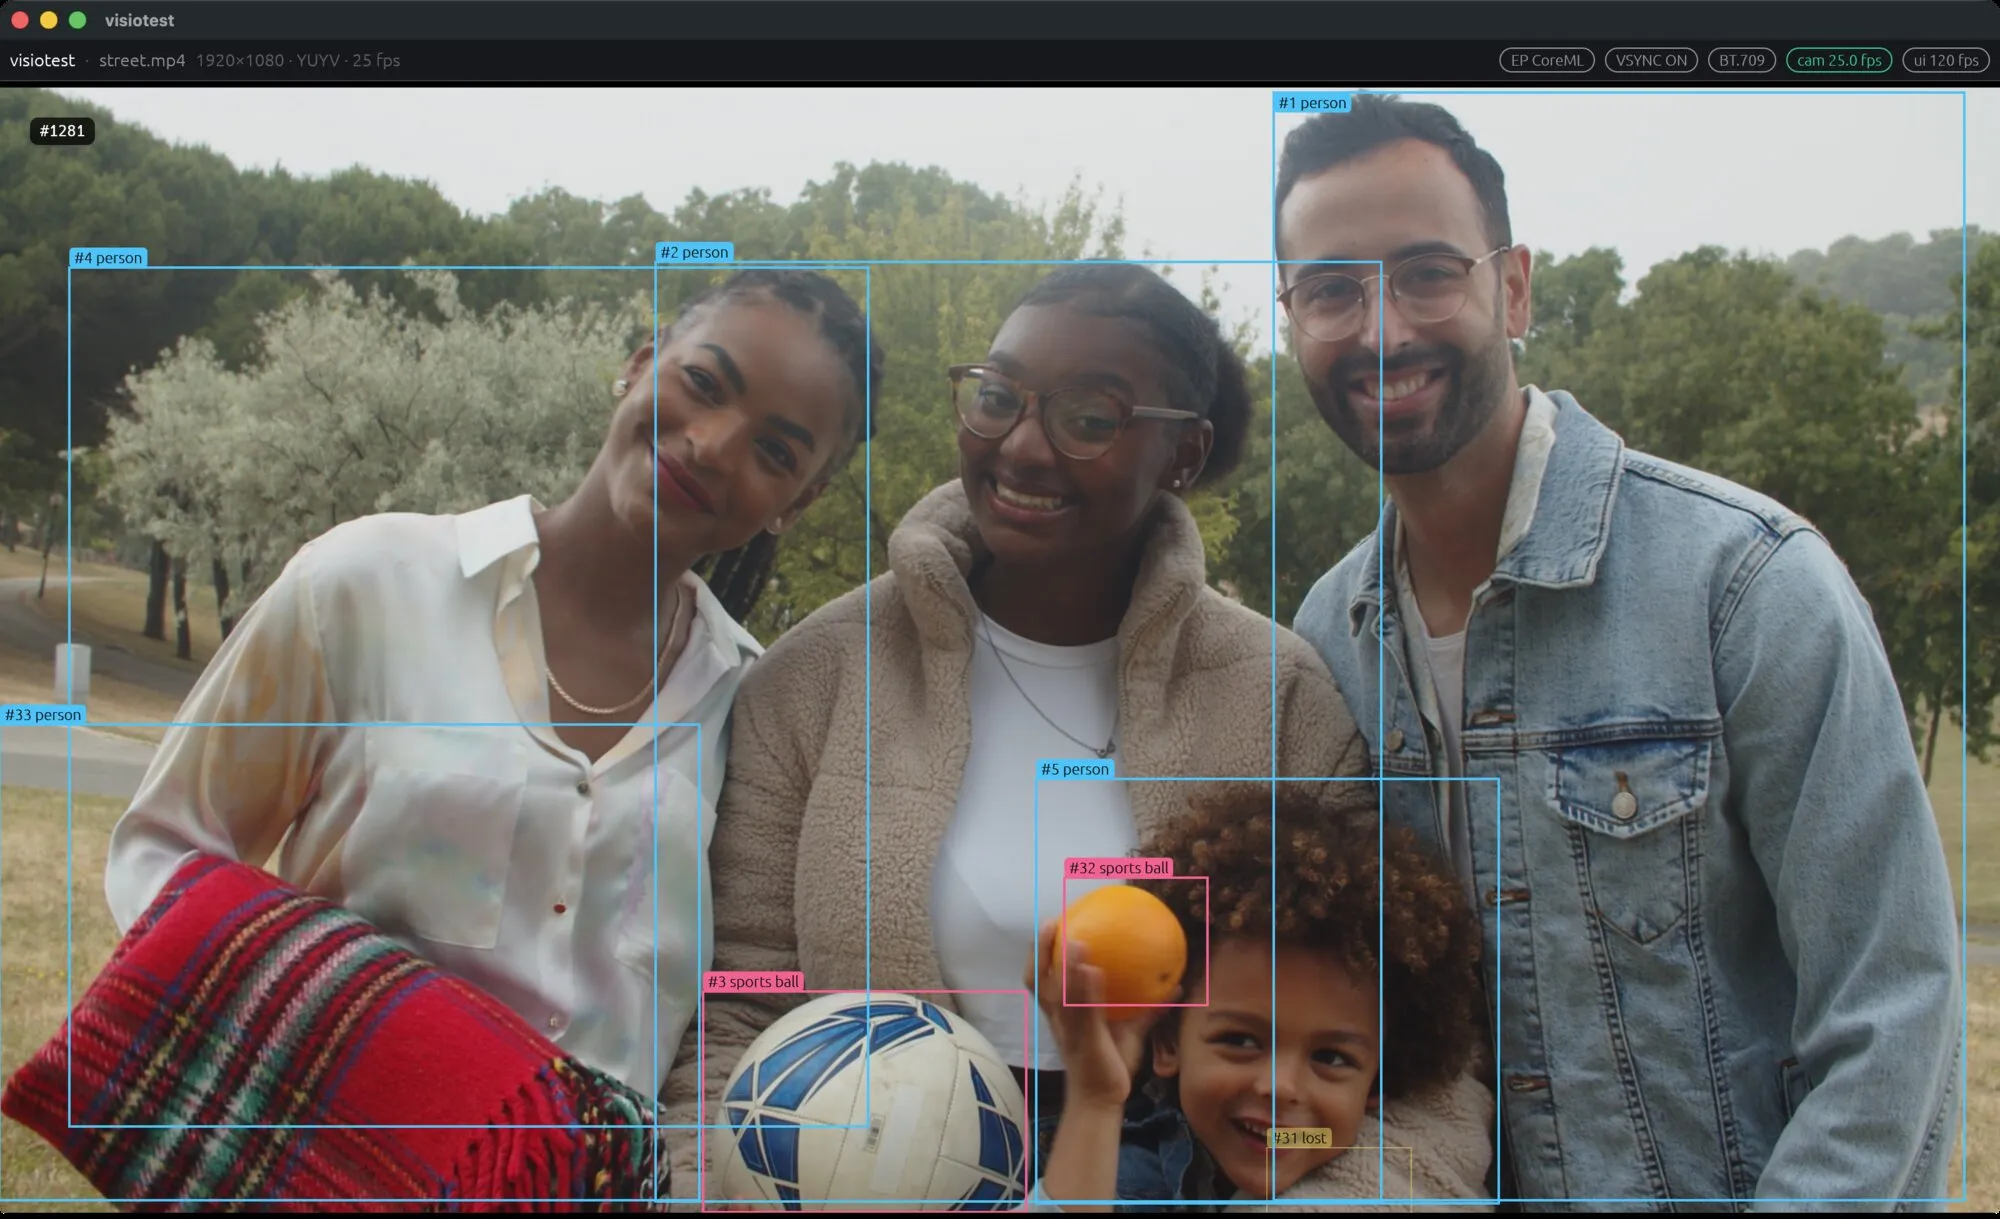Select the #33 person detection label
2000x1219 pixels.
[43, 715]
